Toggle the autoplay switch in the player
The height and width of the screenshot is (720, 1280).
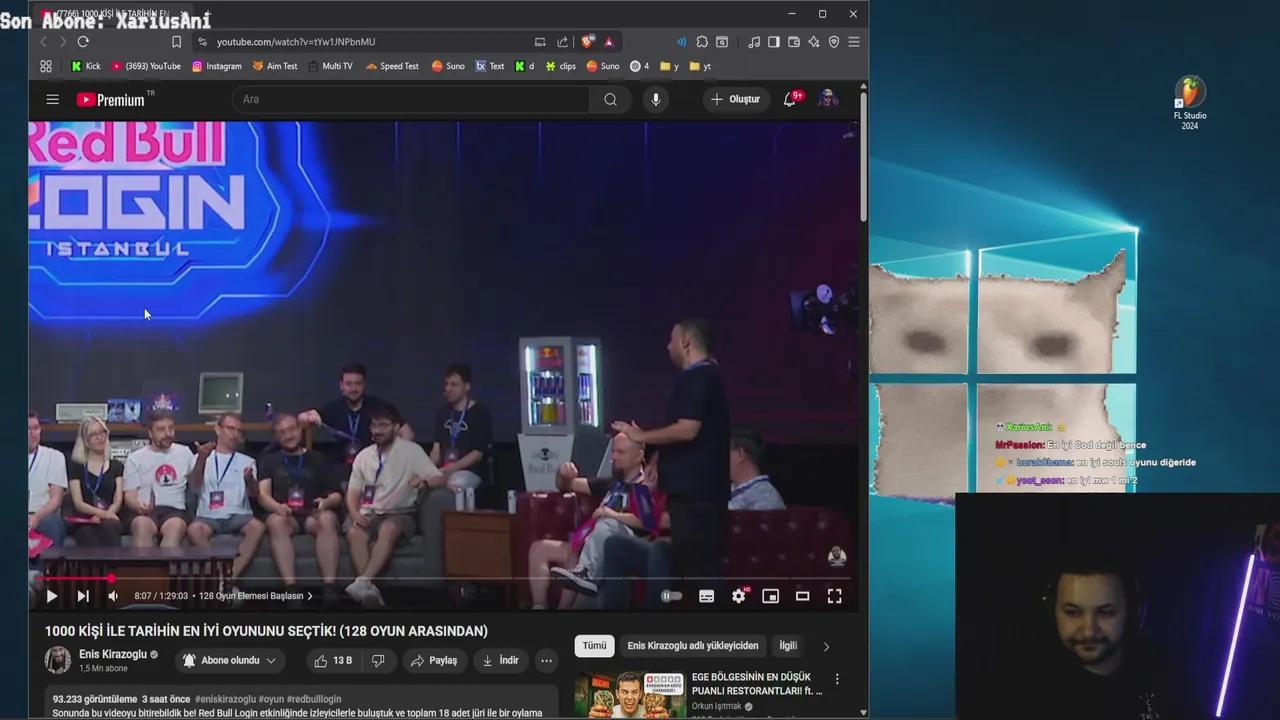672,596
